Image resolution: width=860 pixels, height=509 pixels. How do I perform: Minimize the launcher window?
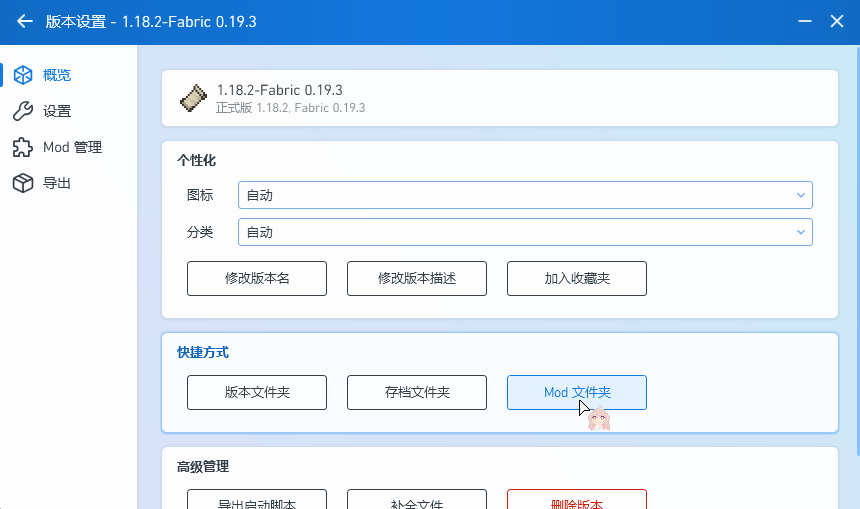[805, 21]
